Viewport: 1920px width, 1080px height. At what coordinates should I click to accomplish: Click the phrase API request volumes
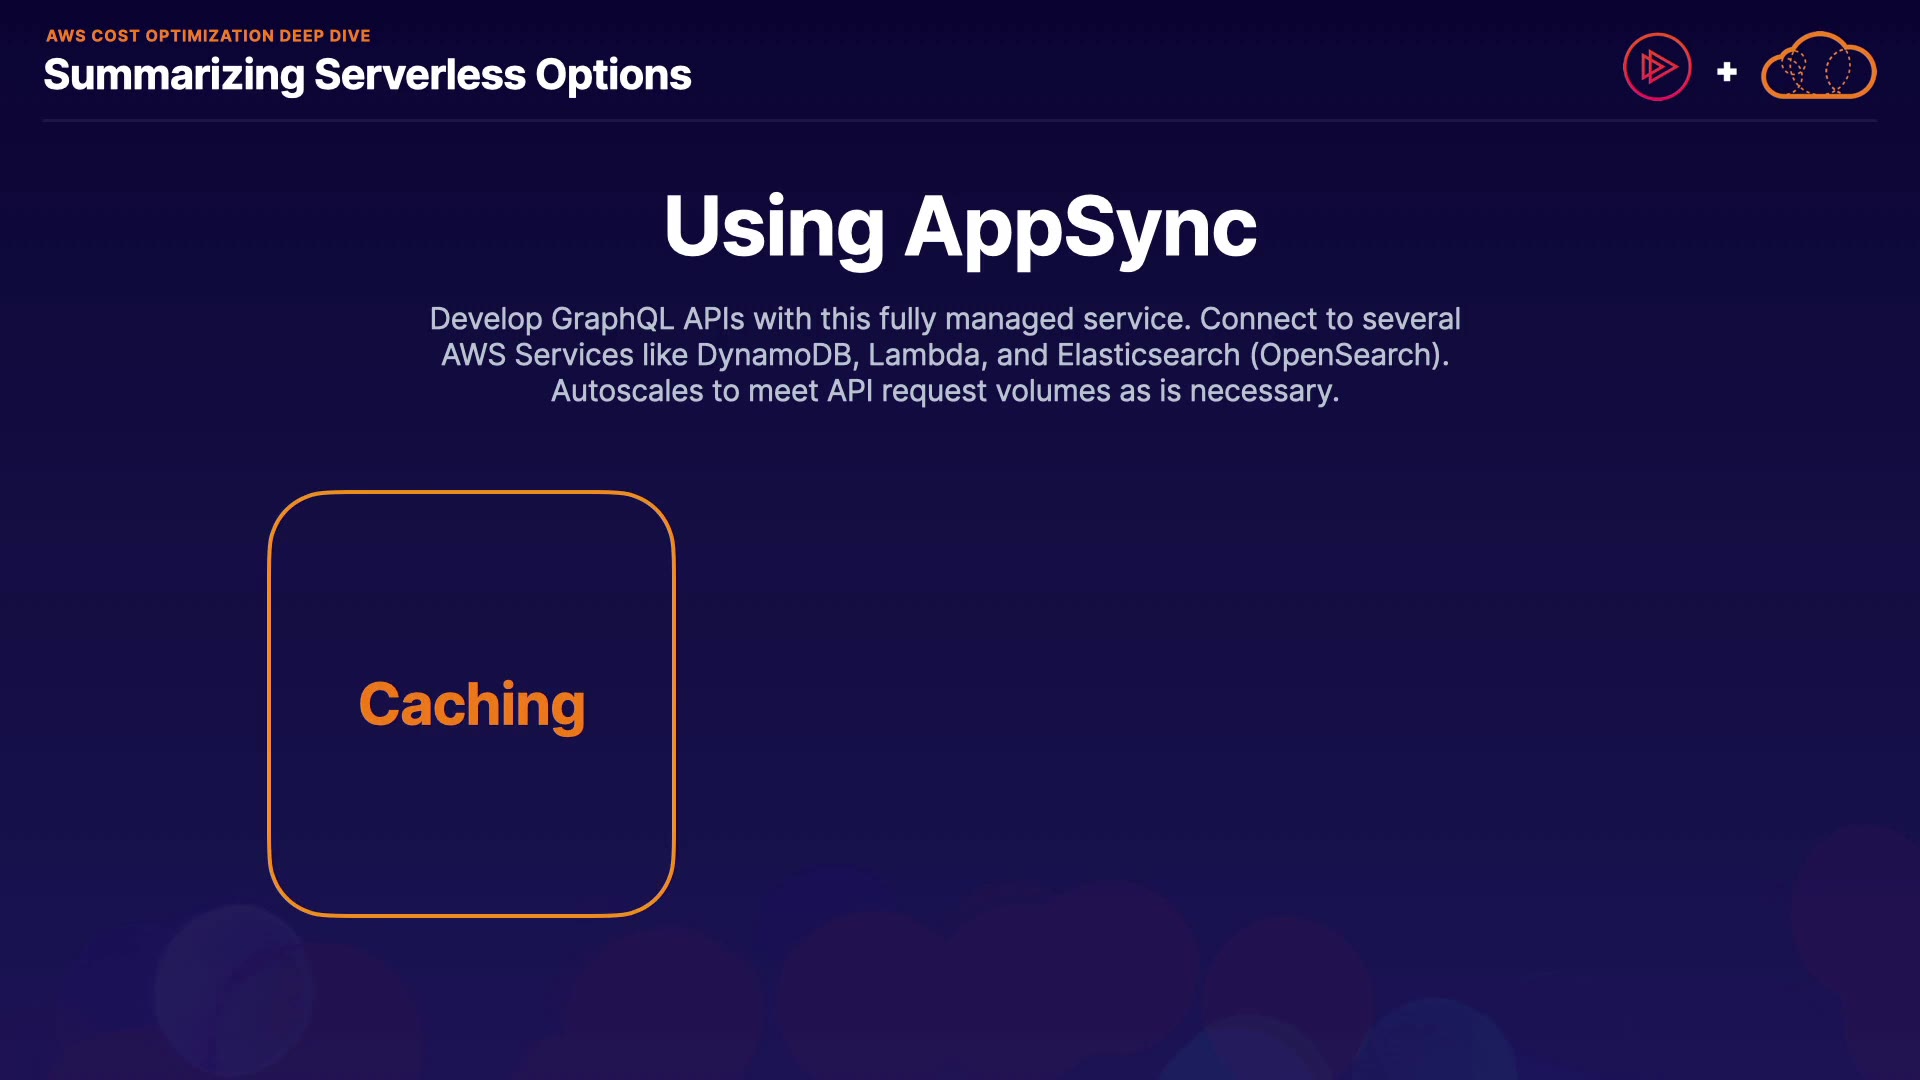click(968, 391)
